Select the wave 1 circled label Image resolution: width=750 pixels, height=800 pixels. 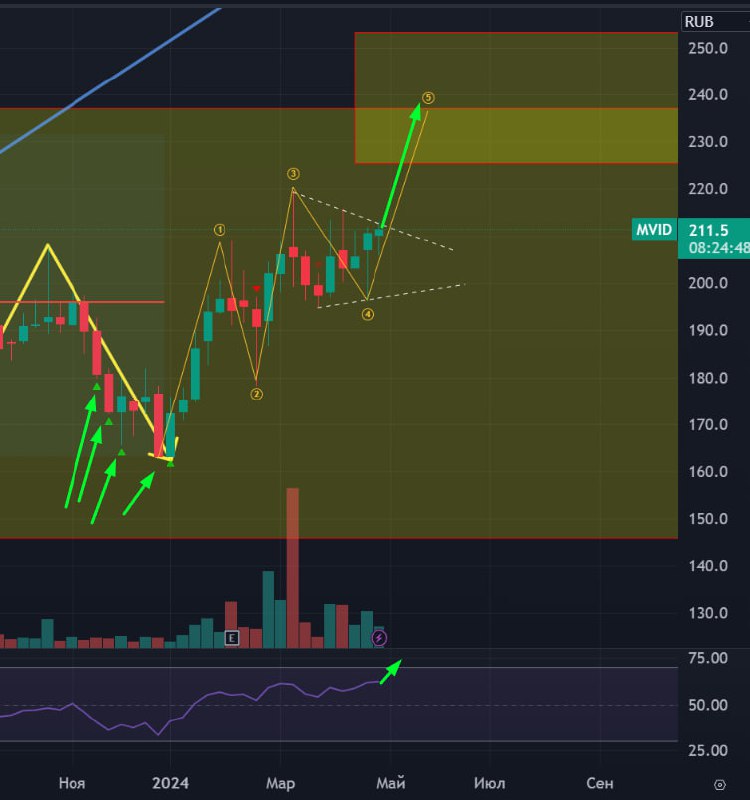coord(219,230)
